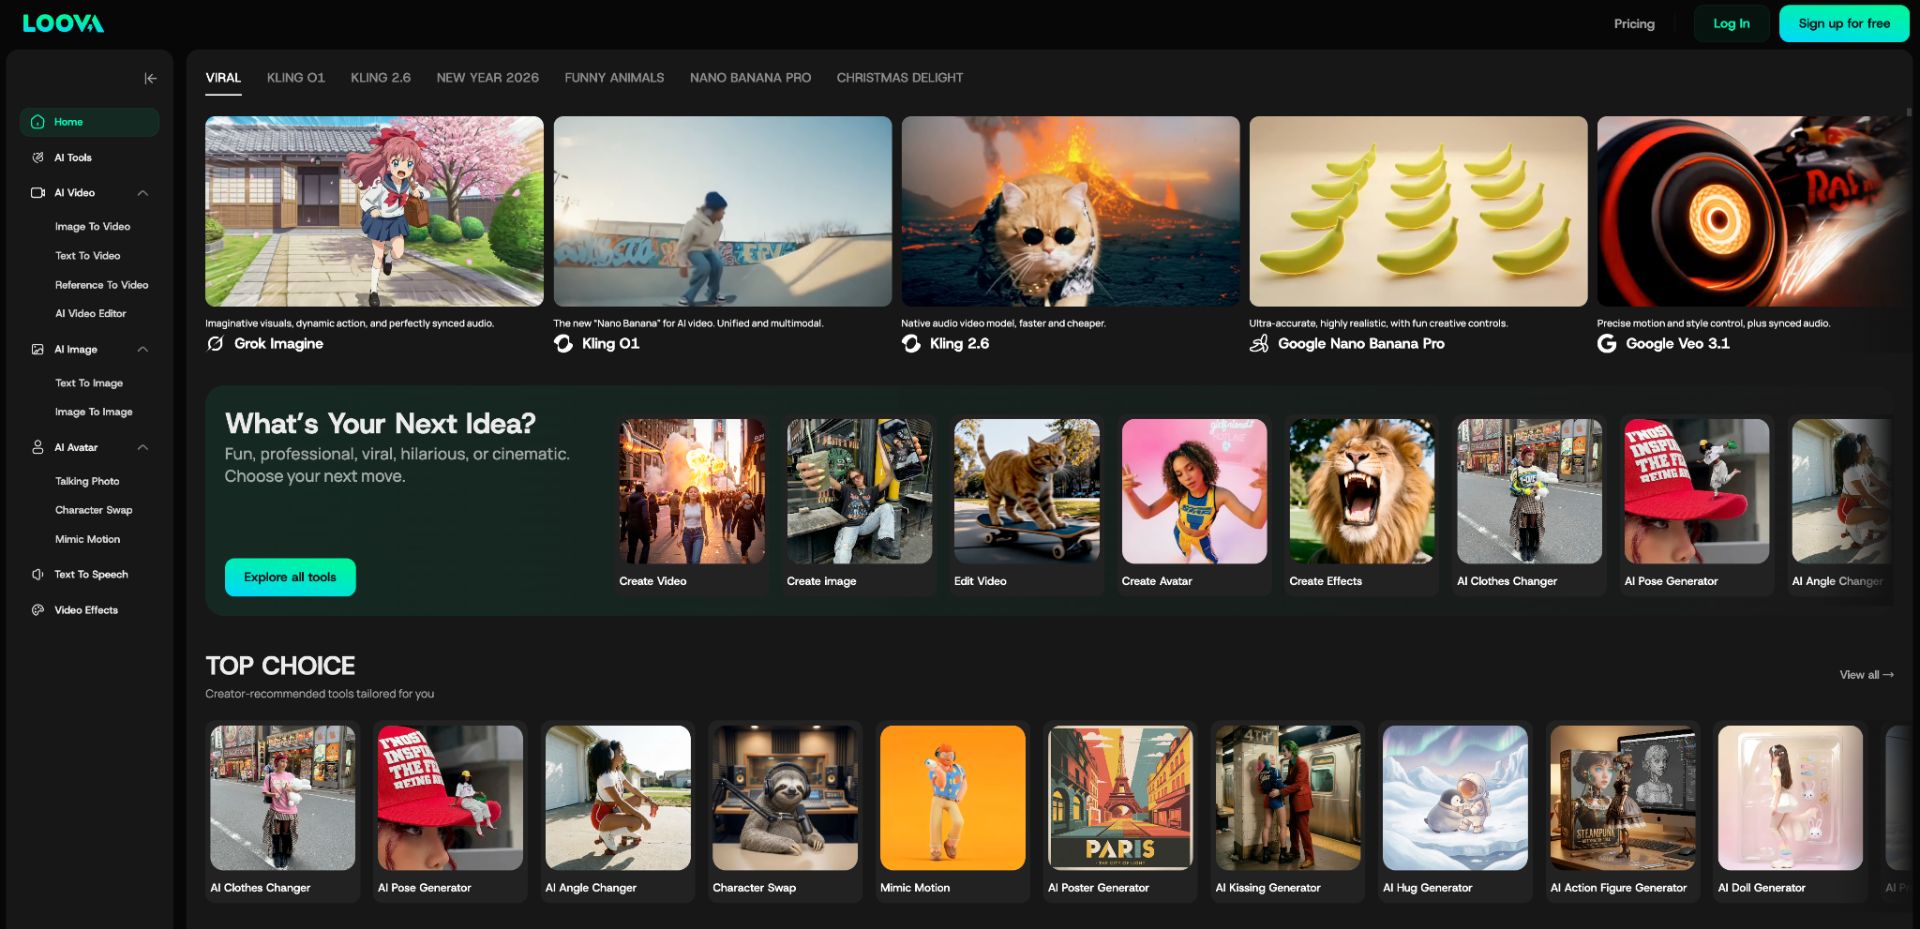Open the View all link in Top Choice
This screenshot has height=929, width=1920.
coord(1866,675)
